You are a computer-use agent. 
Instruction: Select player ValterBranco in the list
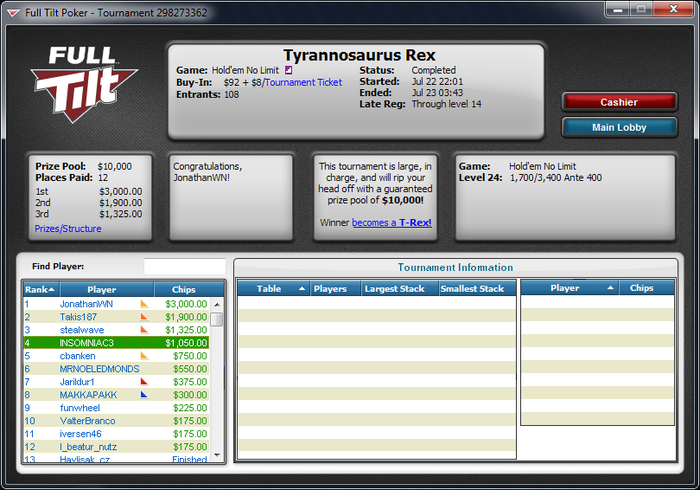[x=116, y=420]
